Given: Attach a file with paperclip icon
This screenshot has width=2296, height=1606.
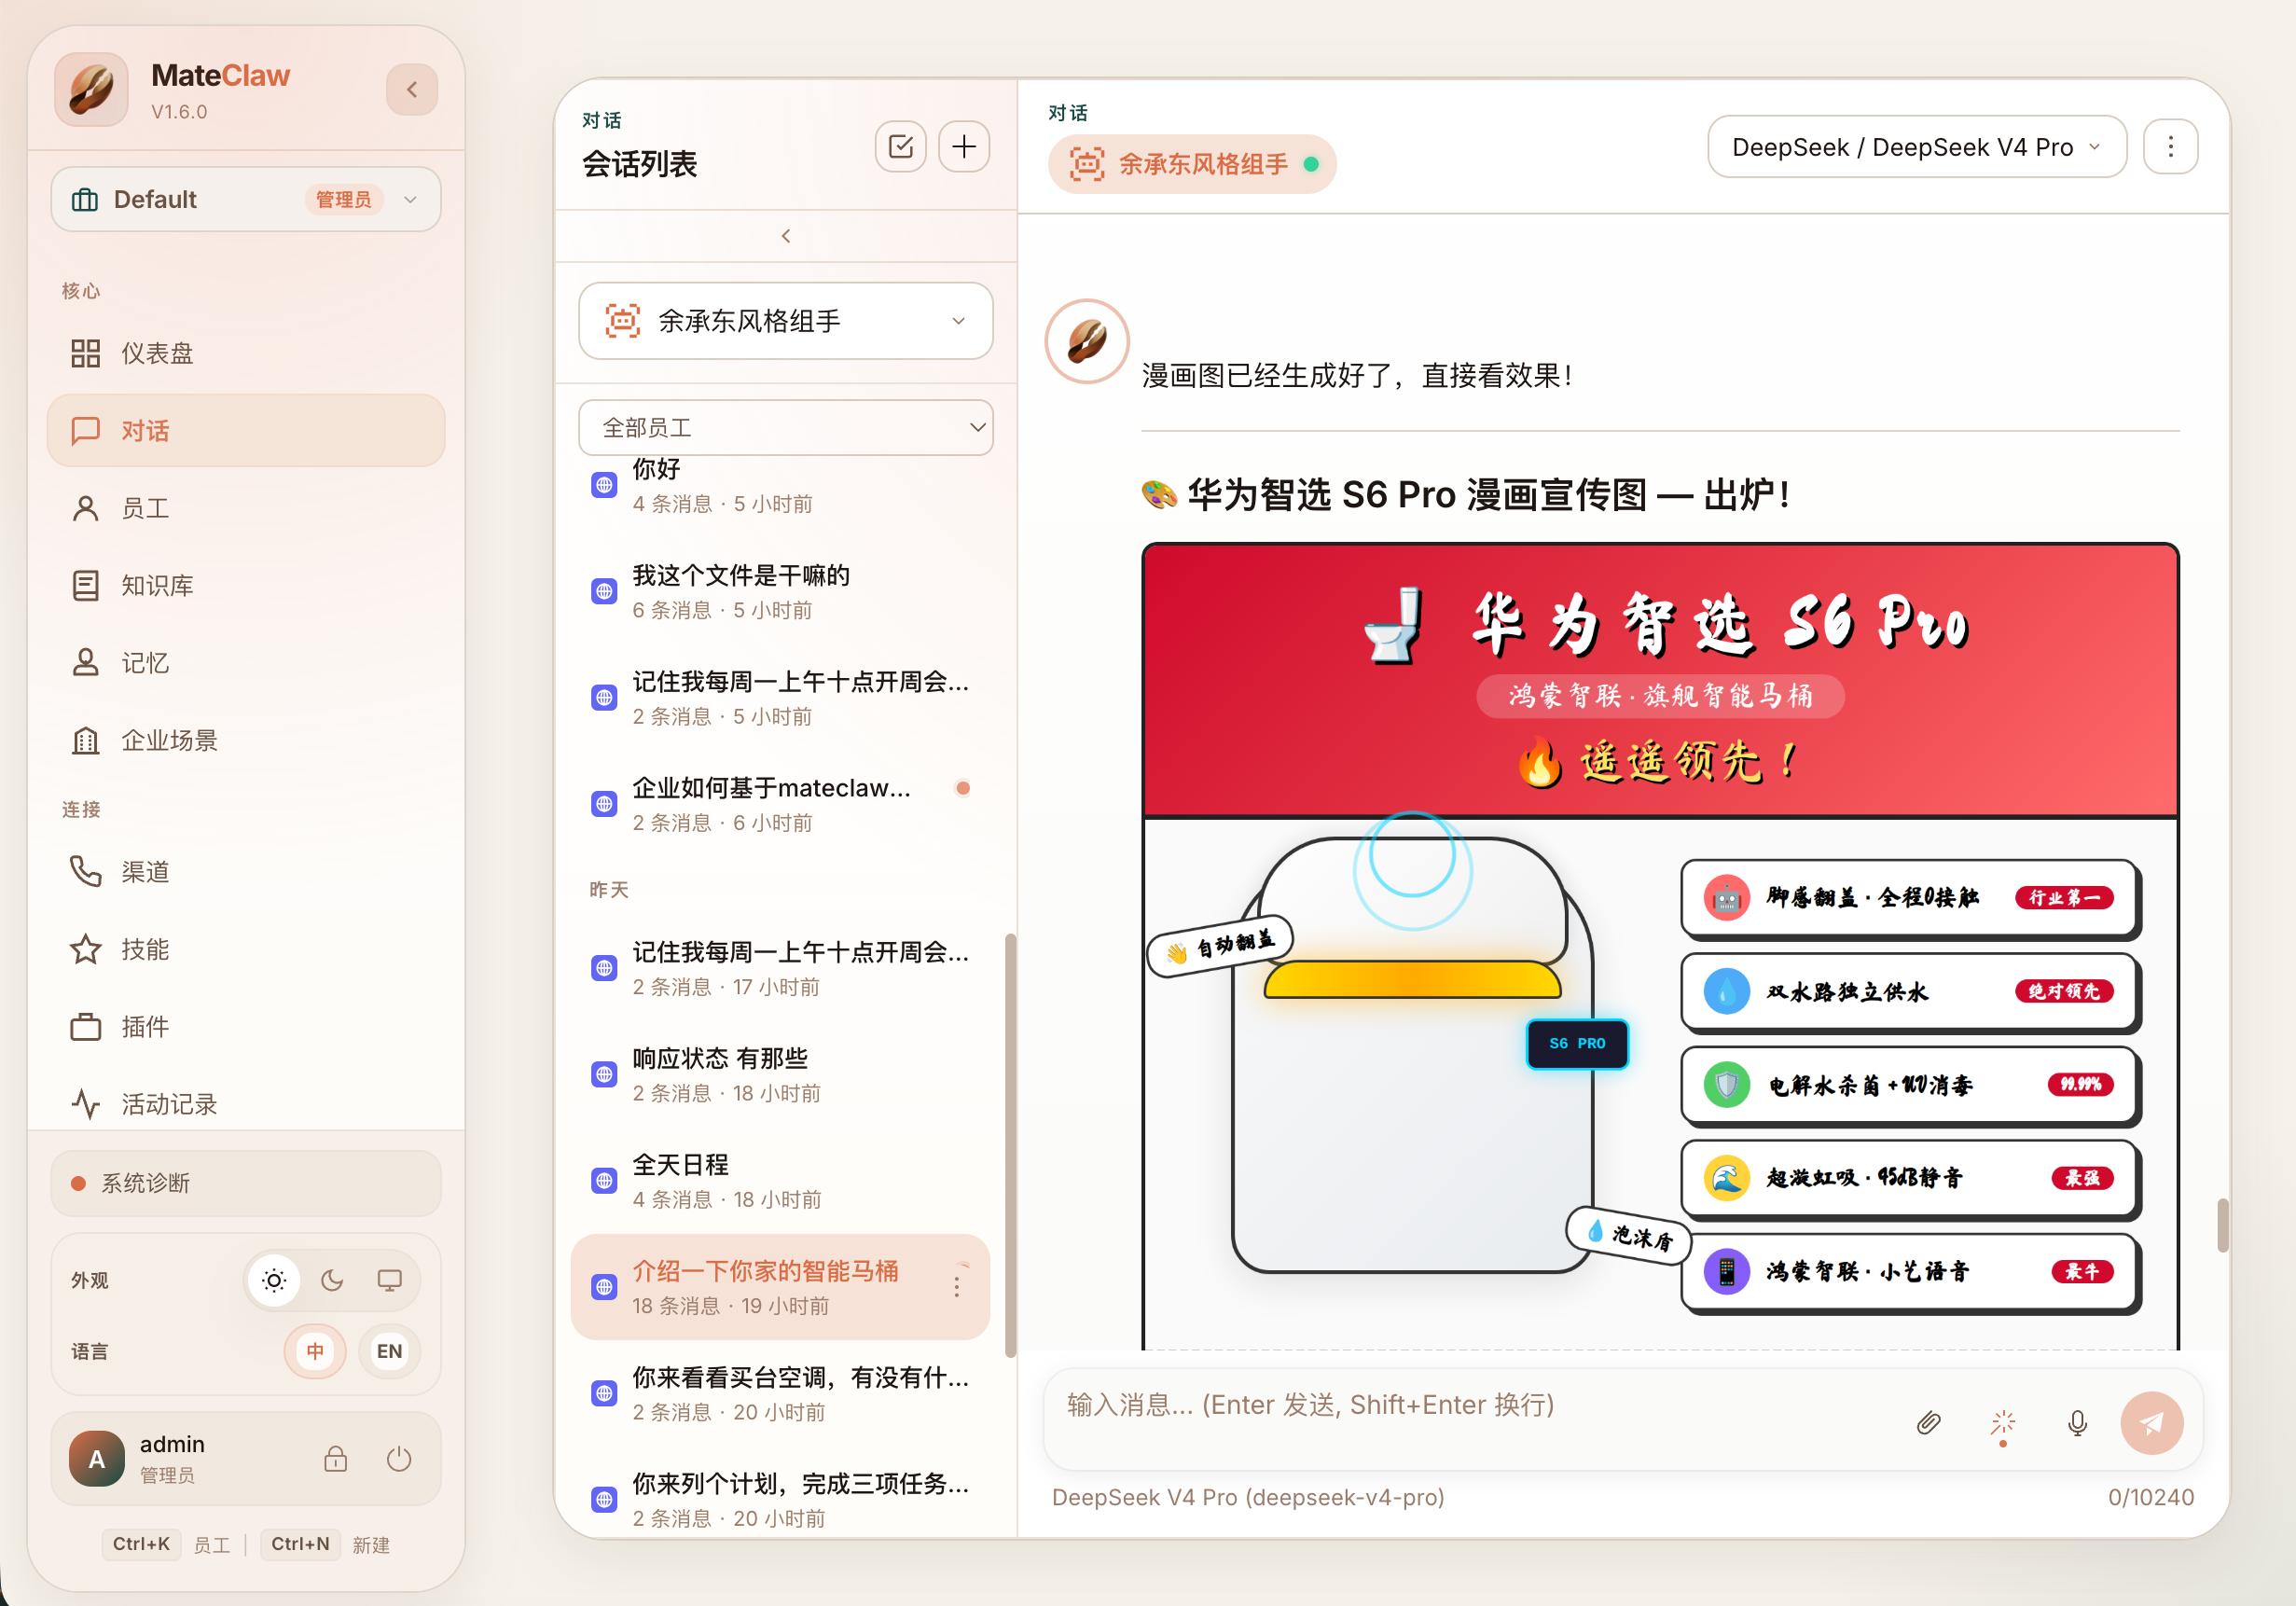Looking at the screenshot, I should [1928, 1423].
